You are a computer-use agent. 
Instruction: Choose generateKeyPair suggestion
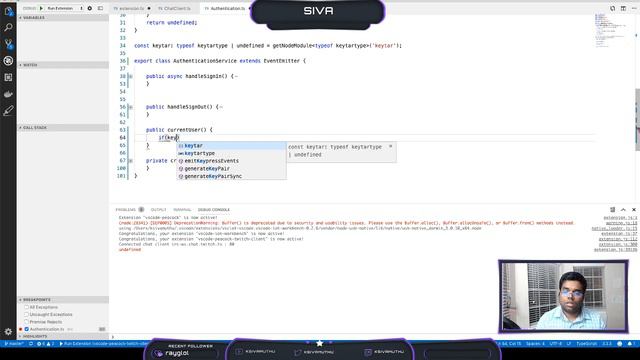pyautogui.click(x=231, y=169)
